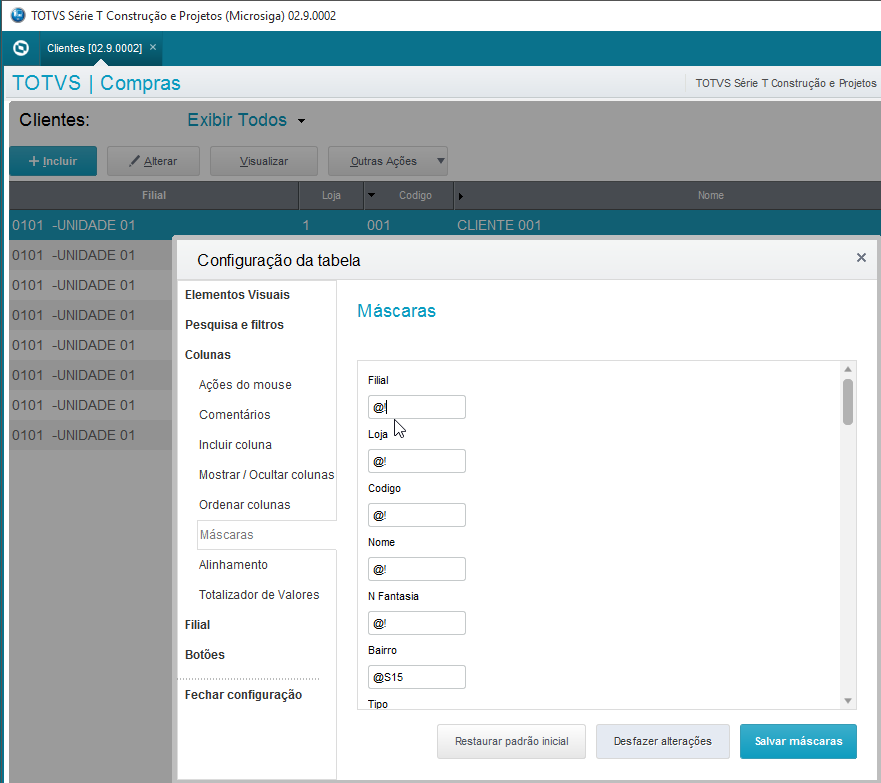Select the CLIENTE 001 row
The image size is (881, 783).
[445, 225]
